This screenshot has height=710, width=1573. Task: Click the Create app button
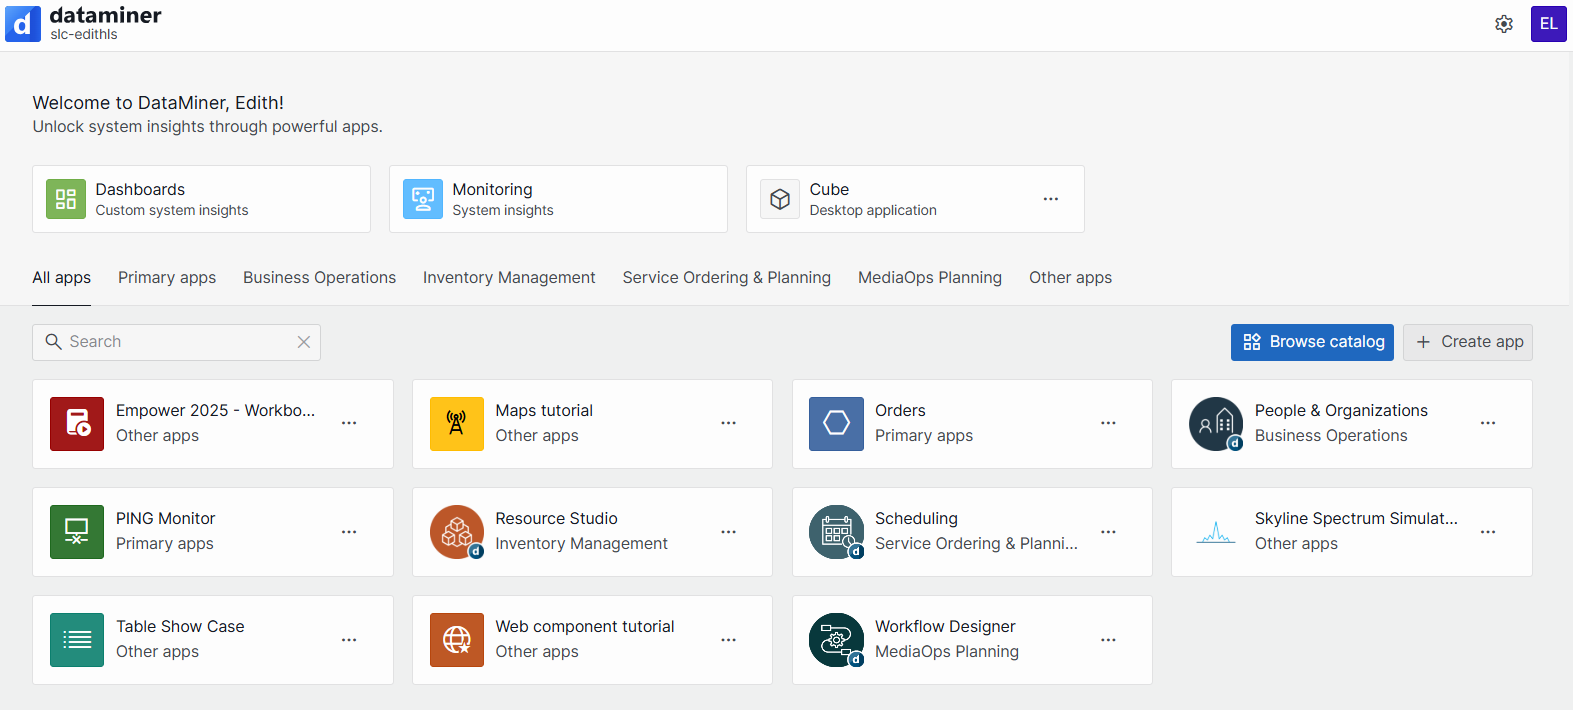click(1468, 342)
